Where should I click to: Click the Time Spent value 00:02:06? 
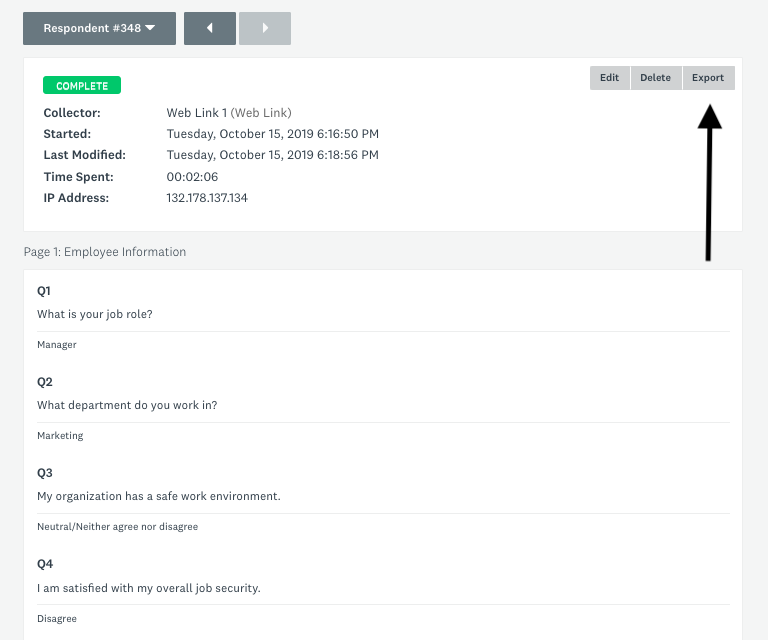click(x=192, y=177)
